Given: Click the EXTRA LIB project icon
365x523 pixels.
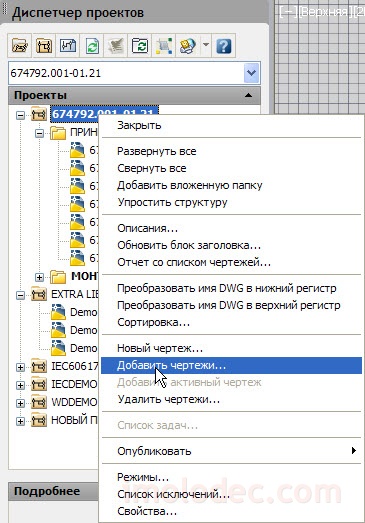Looking at the screenshot, I should pyautogui.click(x=39, y=294).
